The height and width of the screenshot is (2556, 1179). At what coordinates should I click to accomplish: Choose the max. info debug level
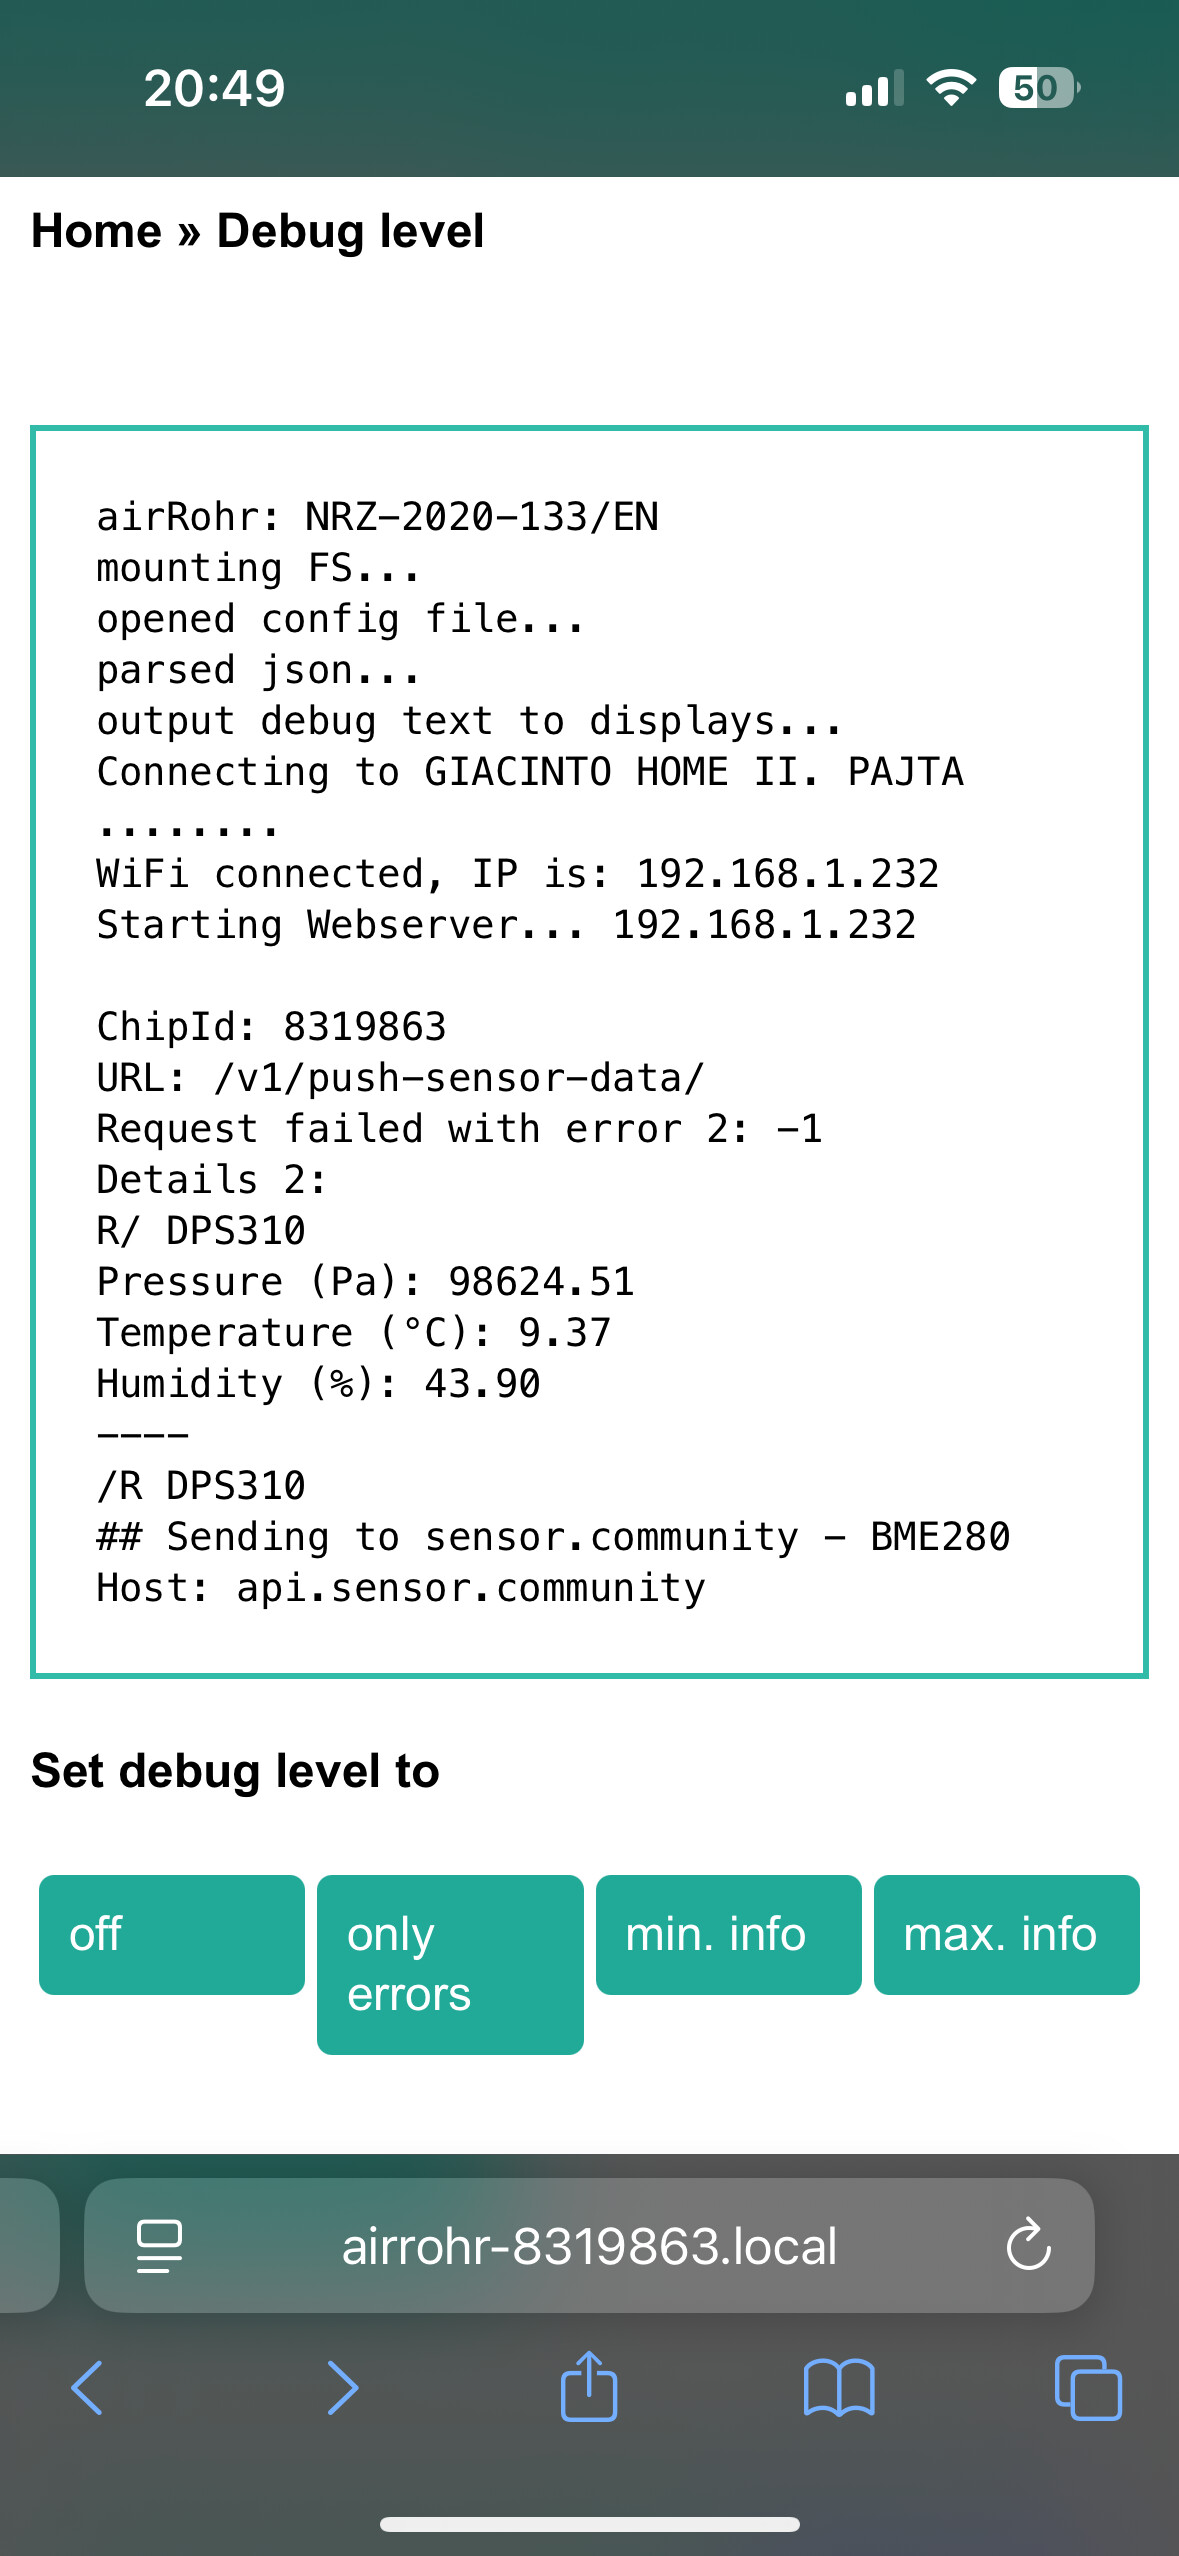[x=1007, y=1935]
